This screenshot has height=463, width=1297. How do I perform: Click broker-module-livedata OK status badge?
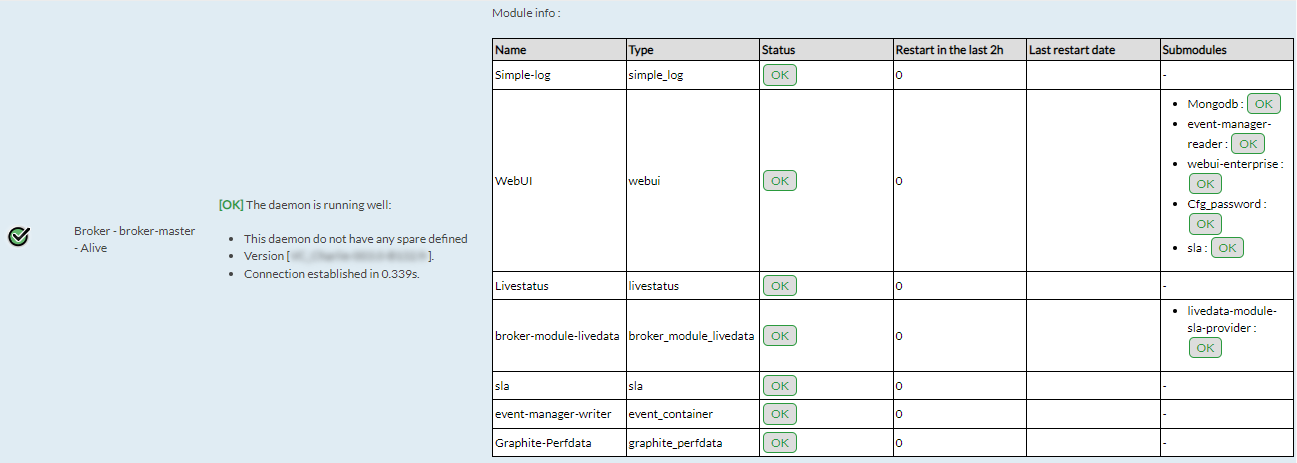point(780,336)
